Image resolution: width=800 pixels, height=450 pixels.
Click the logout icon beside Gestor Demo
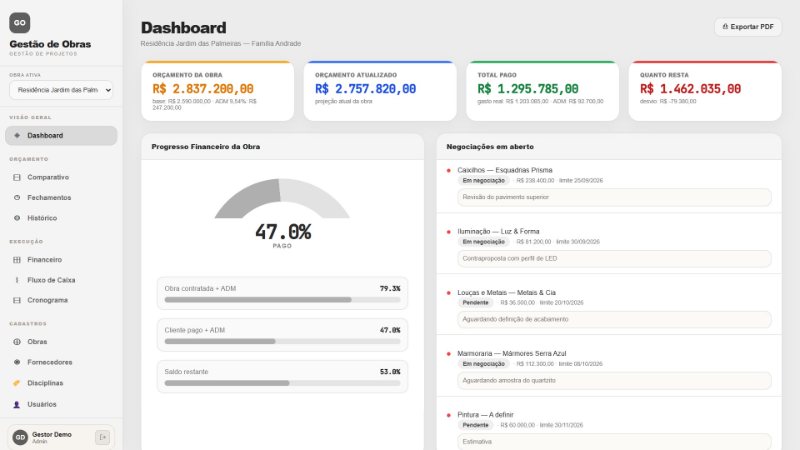coord(102,437)
